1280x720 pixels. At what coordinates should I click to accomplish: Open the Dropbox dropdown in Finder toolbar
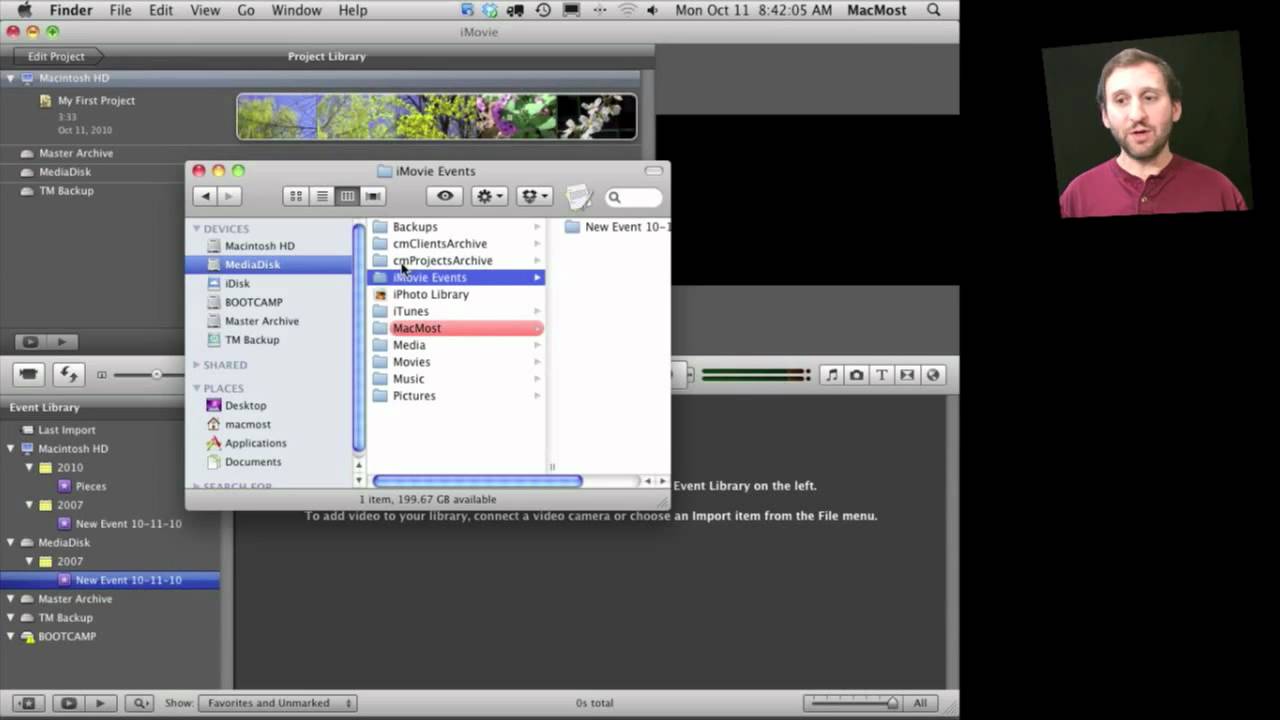coord(535,197)
